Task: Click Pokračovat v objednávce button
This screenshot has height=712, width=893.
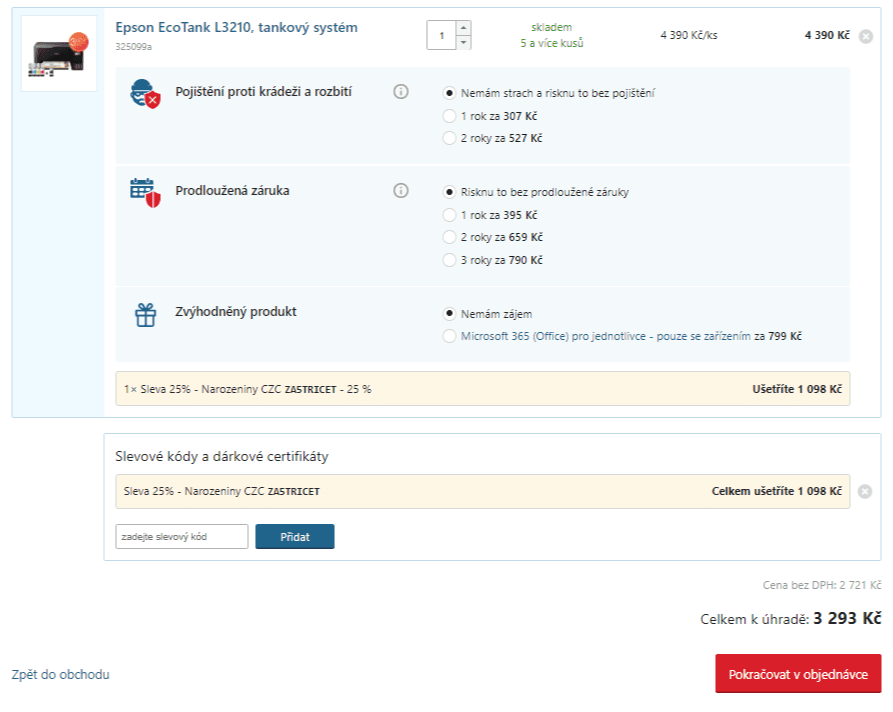Action: [798, 674]
